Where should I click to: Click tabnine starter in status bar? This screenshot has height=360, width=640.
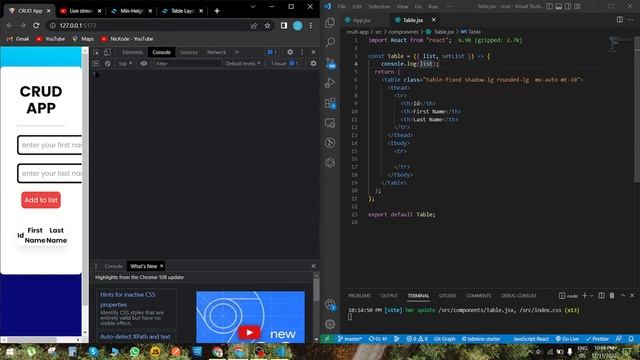point(481,339)
